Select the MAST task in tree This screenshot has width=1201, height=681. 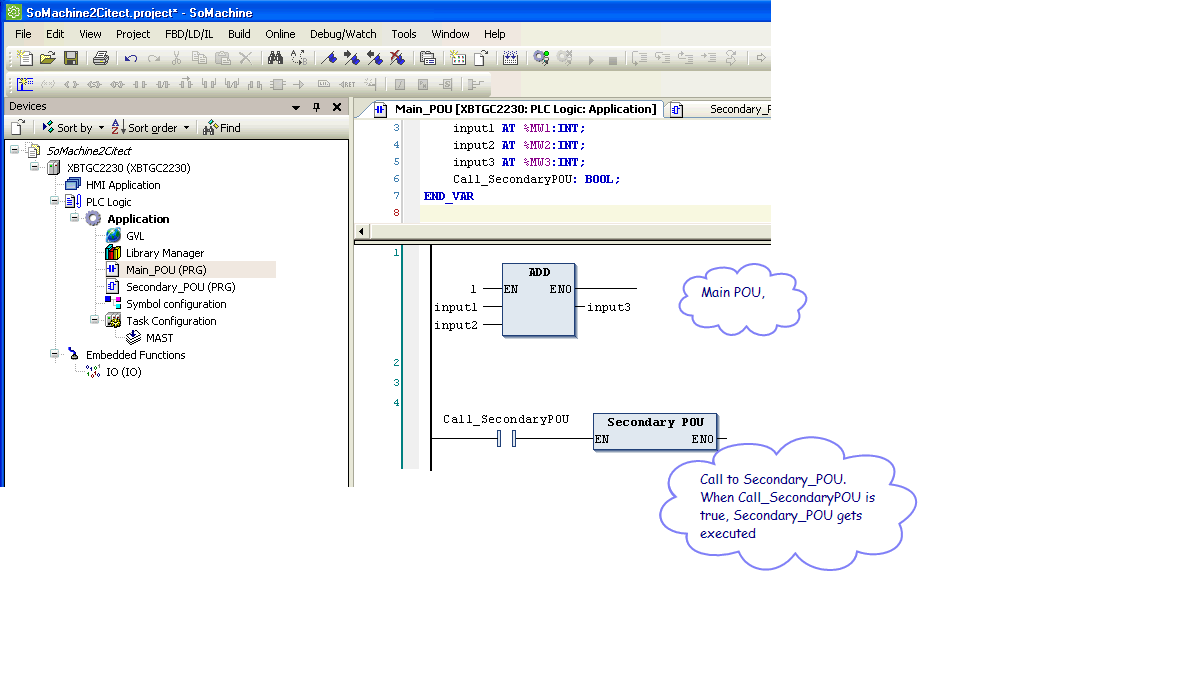pyautogui.click(x=159, y=338)
